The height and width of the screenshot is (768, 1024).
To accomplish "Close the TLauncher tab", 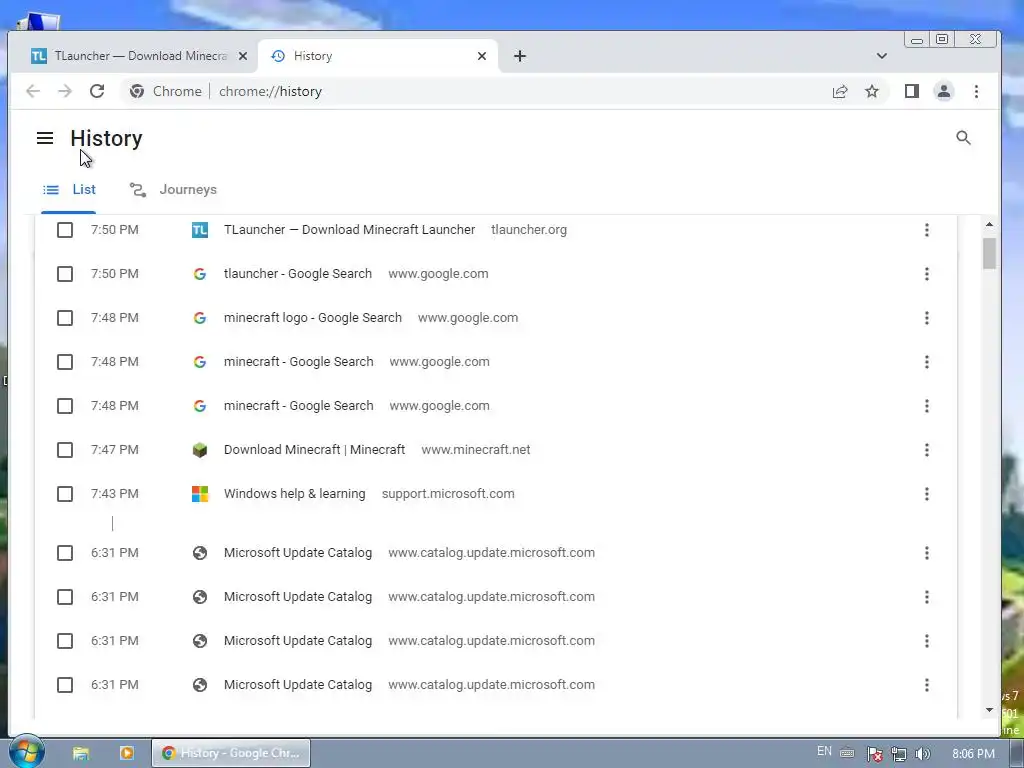I will (x=243, y=56).
